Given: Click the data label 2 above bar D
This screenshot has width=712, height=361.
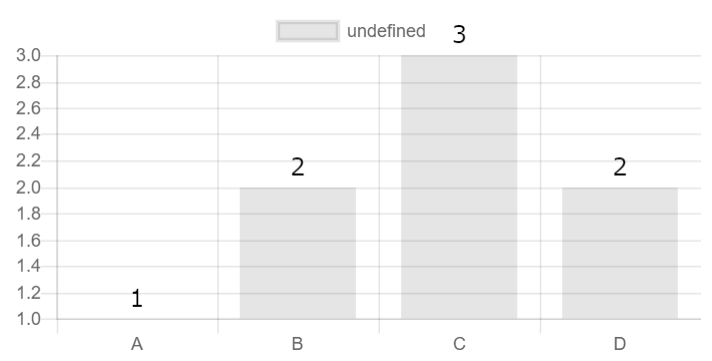Looking at the screenshot, I should click(x=620, y=167).
